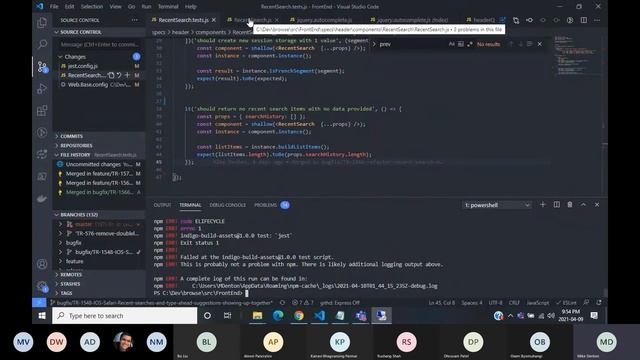This screenshot has width=640, height=360.
Task: Select 'Uncommitted changes' in File History
Action: pos(99,164)
